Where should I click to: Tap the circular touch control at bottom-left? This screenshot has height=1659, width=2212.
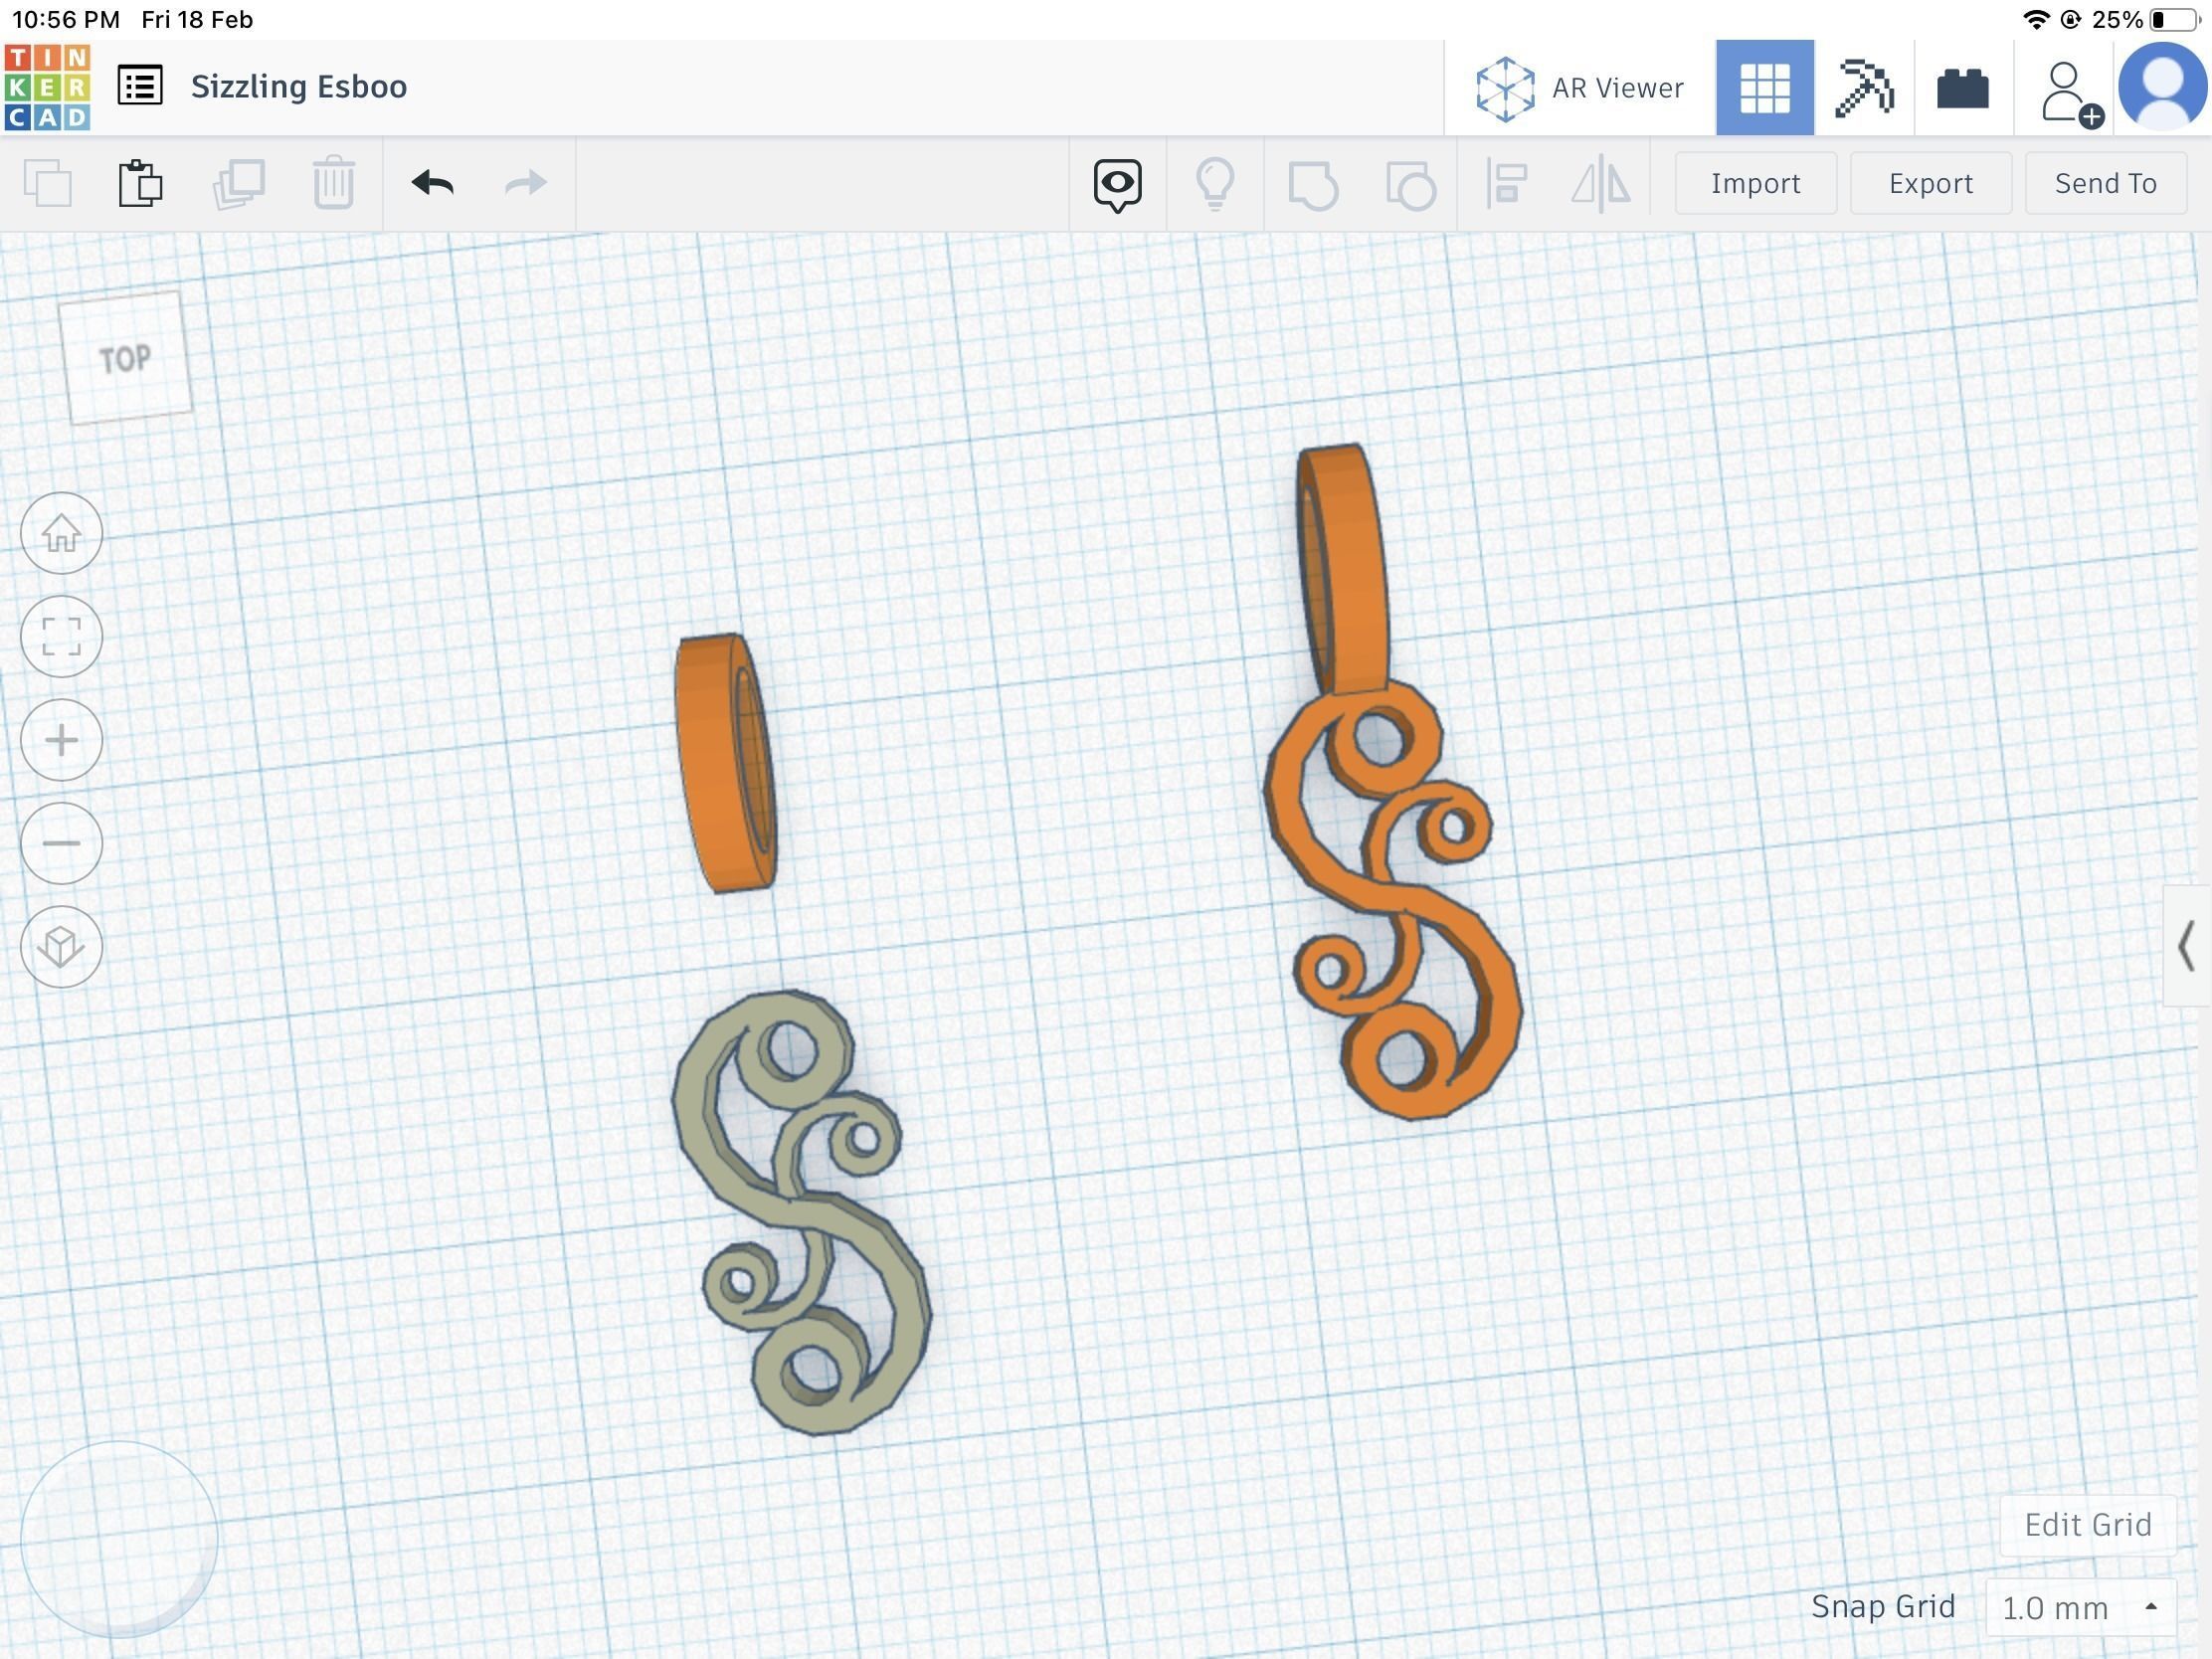pyautogui.click(x=119, y=1540)
